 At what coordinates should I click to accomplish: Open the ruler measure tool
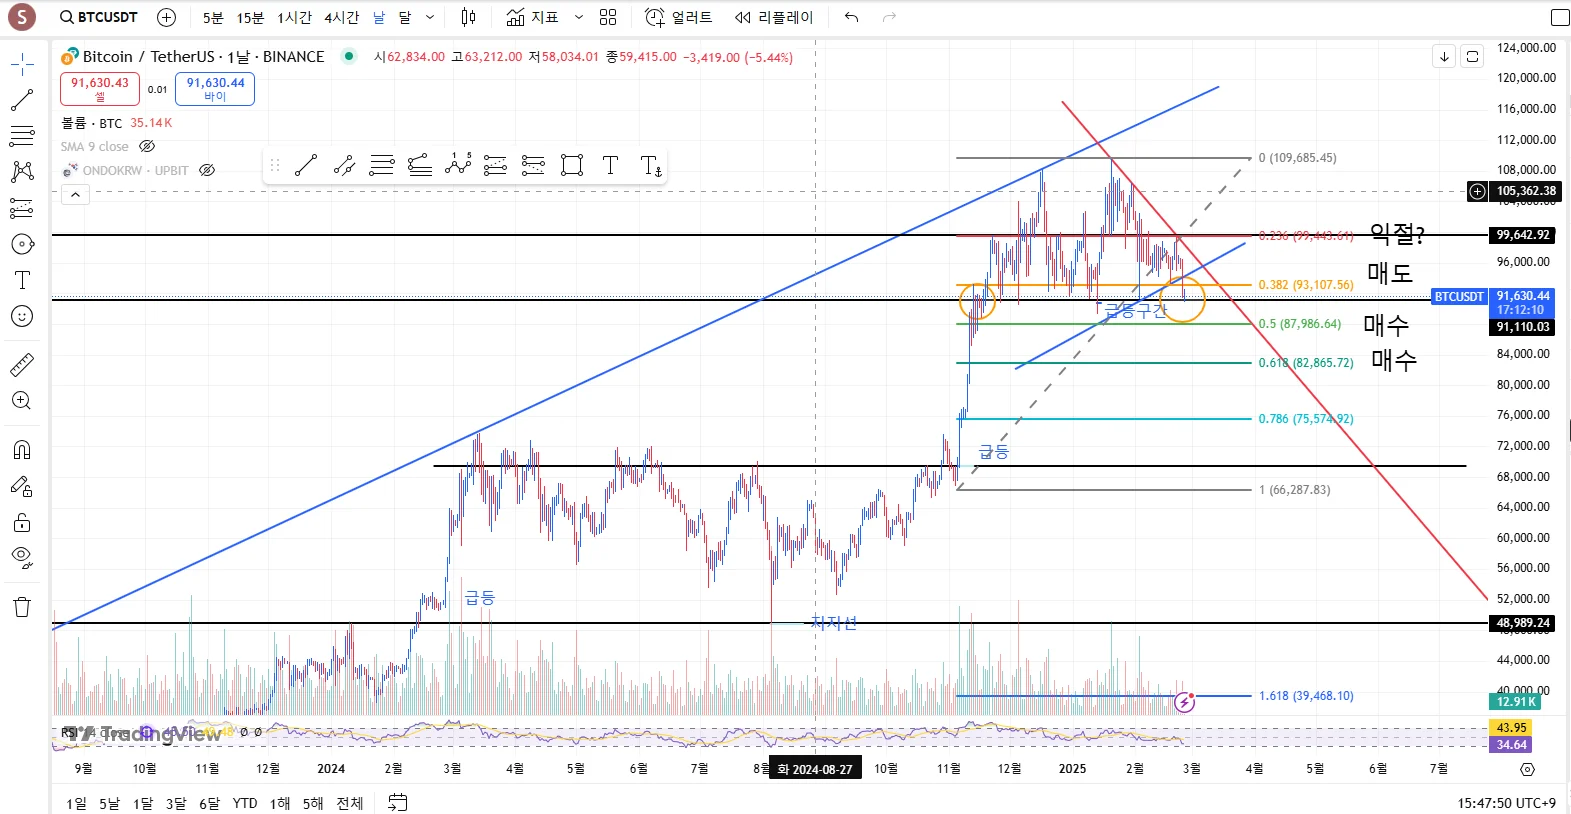pyautogui.click(x=22, y=365)
